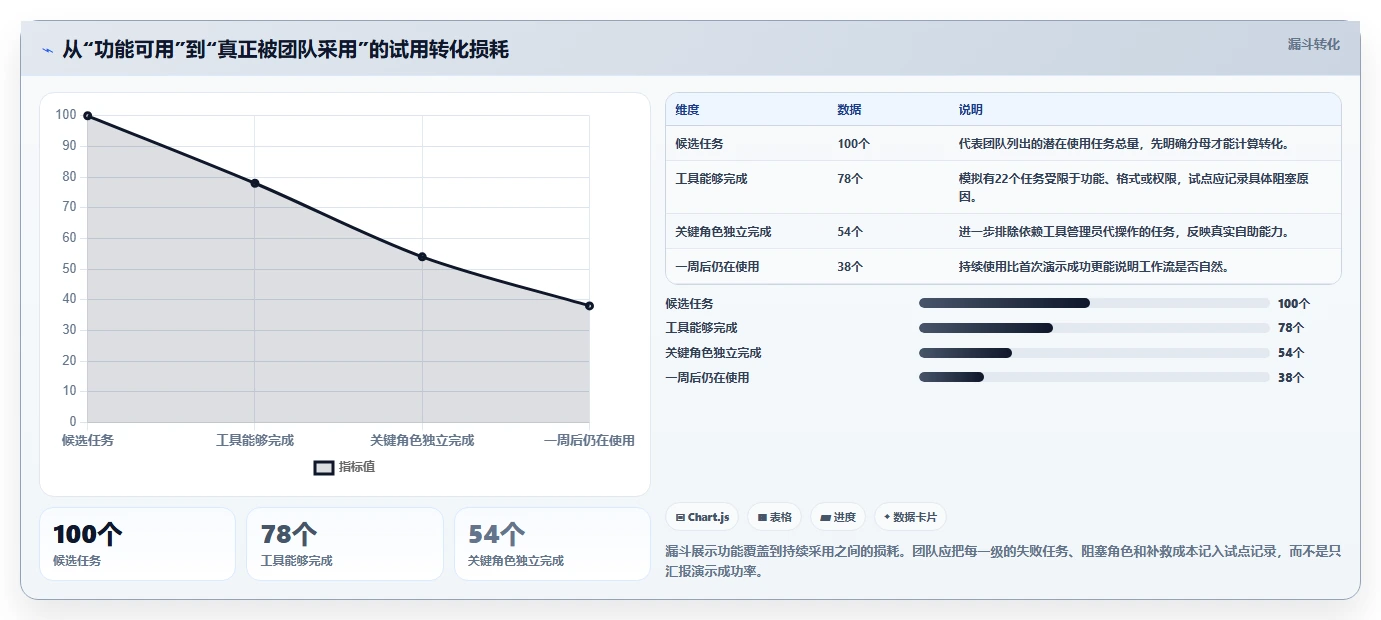
Task: Click the 关键角色独立完成 x-axis label on chart
Action: (x=422, y=440)
